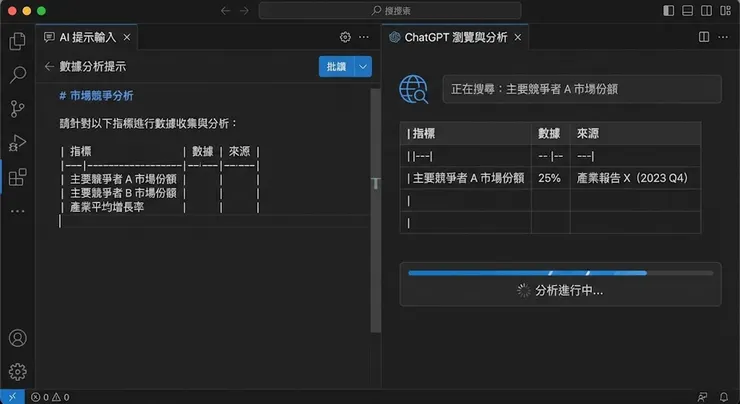This screenshot has width=740, height=404.
Task: Toggle primary side bar layout icon
Action: click(x=668, y=10)
